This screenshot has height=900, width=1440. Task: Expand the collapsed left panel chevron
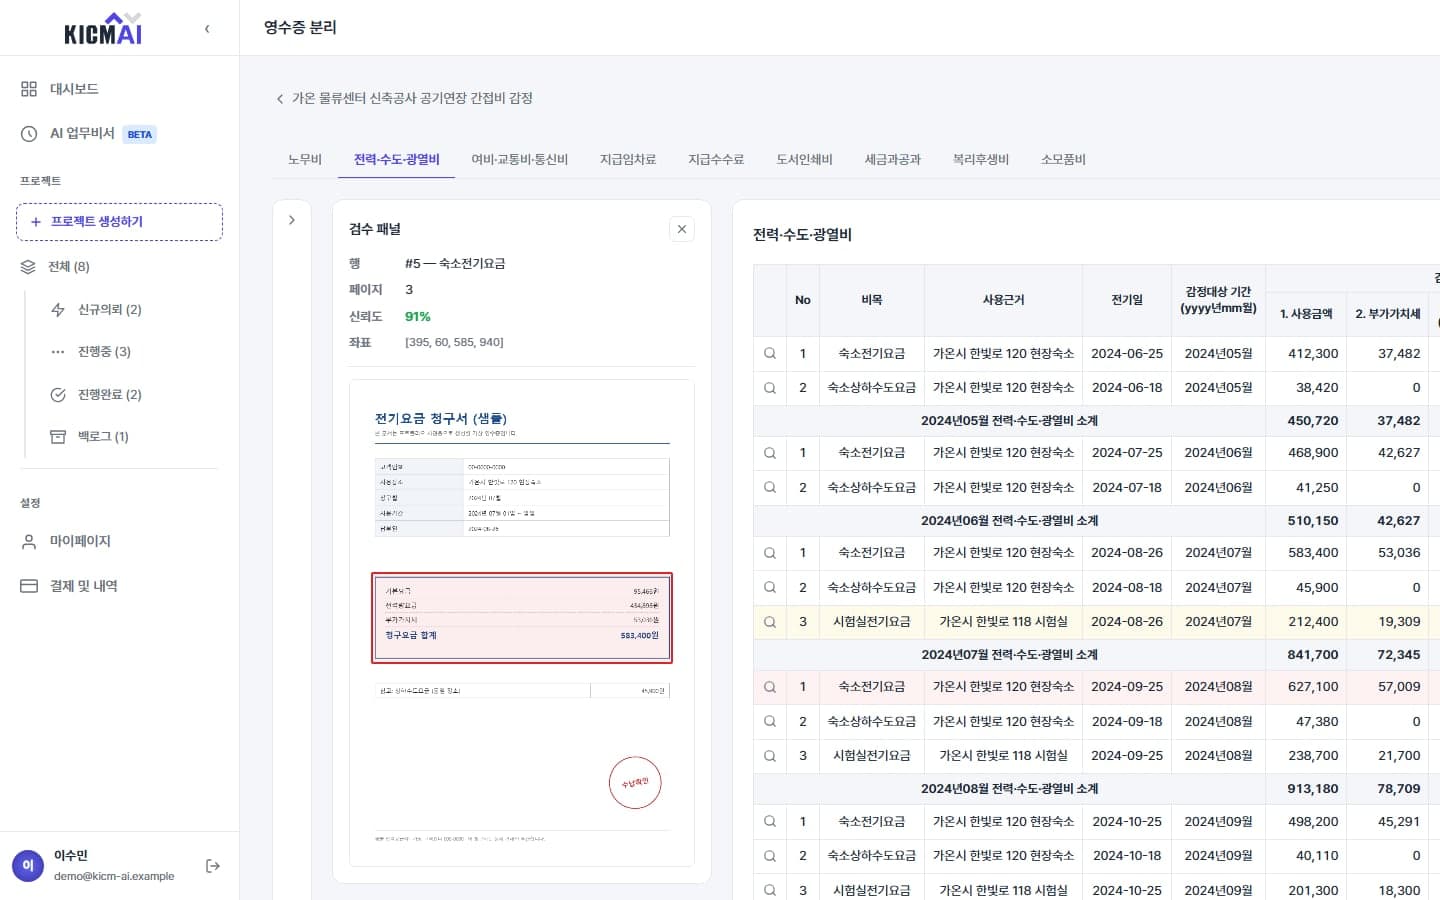292,220
